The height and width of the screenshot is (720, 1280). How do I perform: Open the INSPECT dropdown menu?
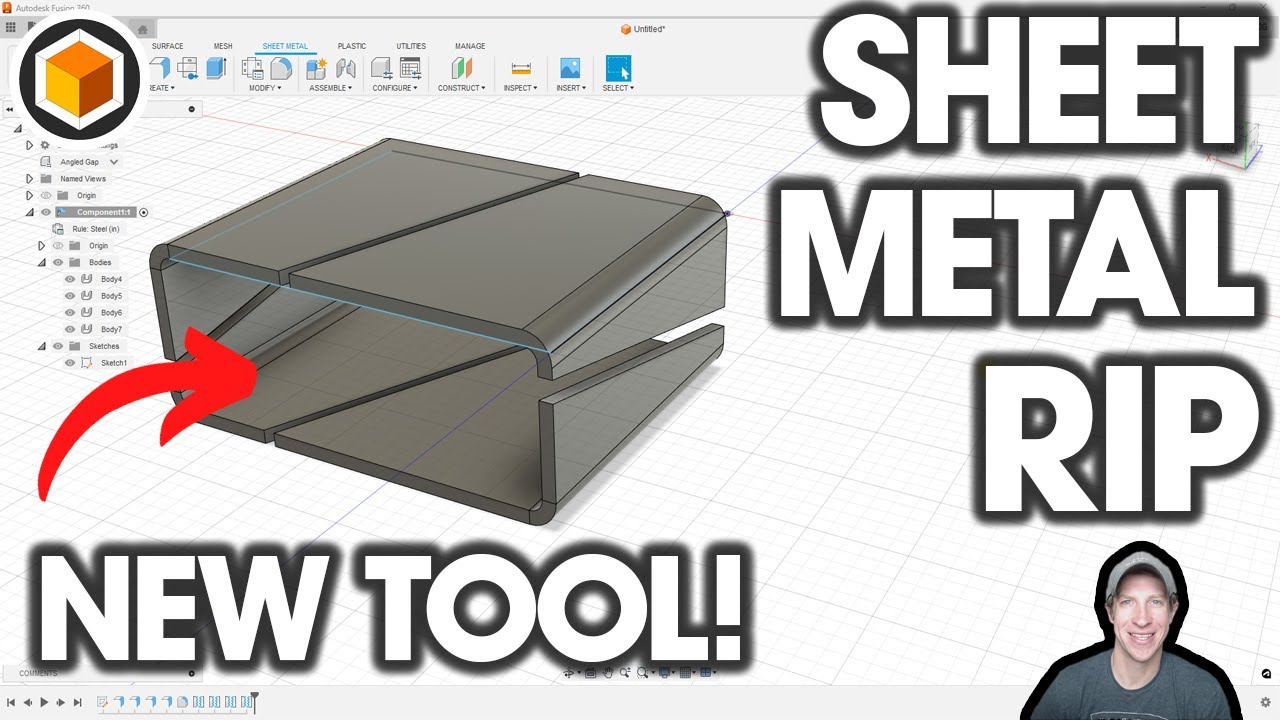520,88
